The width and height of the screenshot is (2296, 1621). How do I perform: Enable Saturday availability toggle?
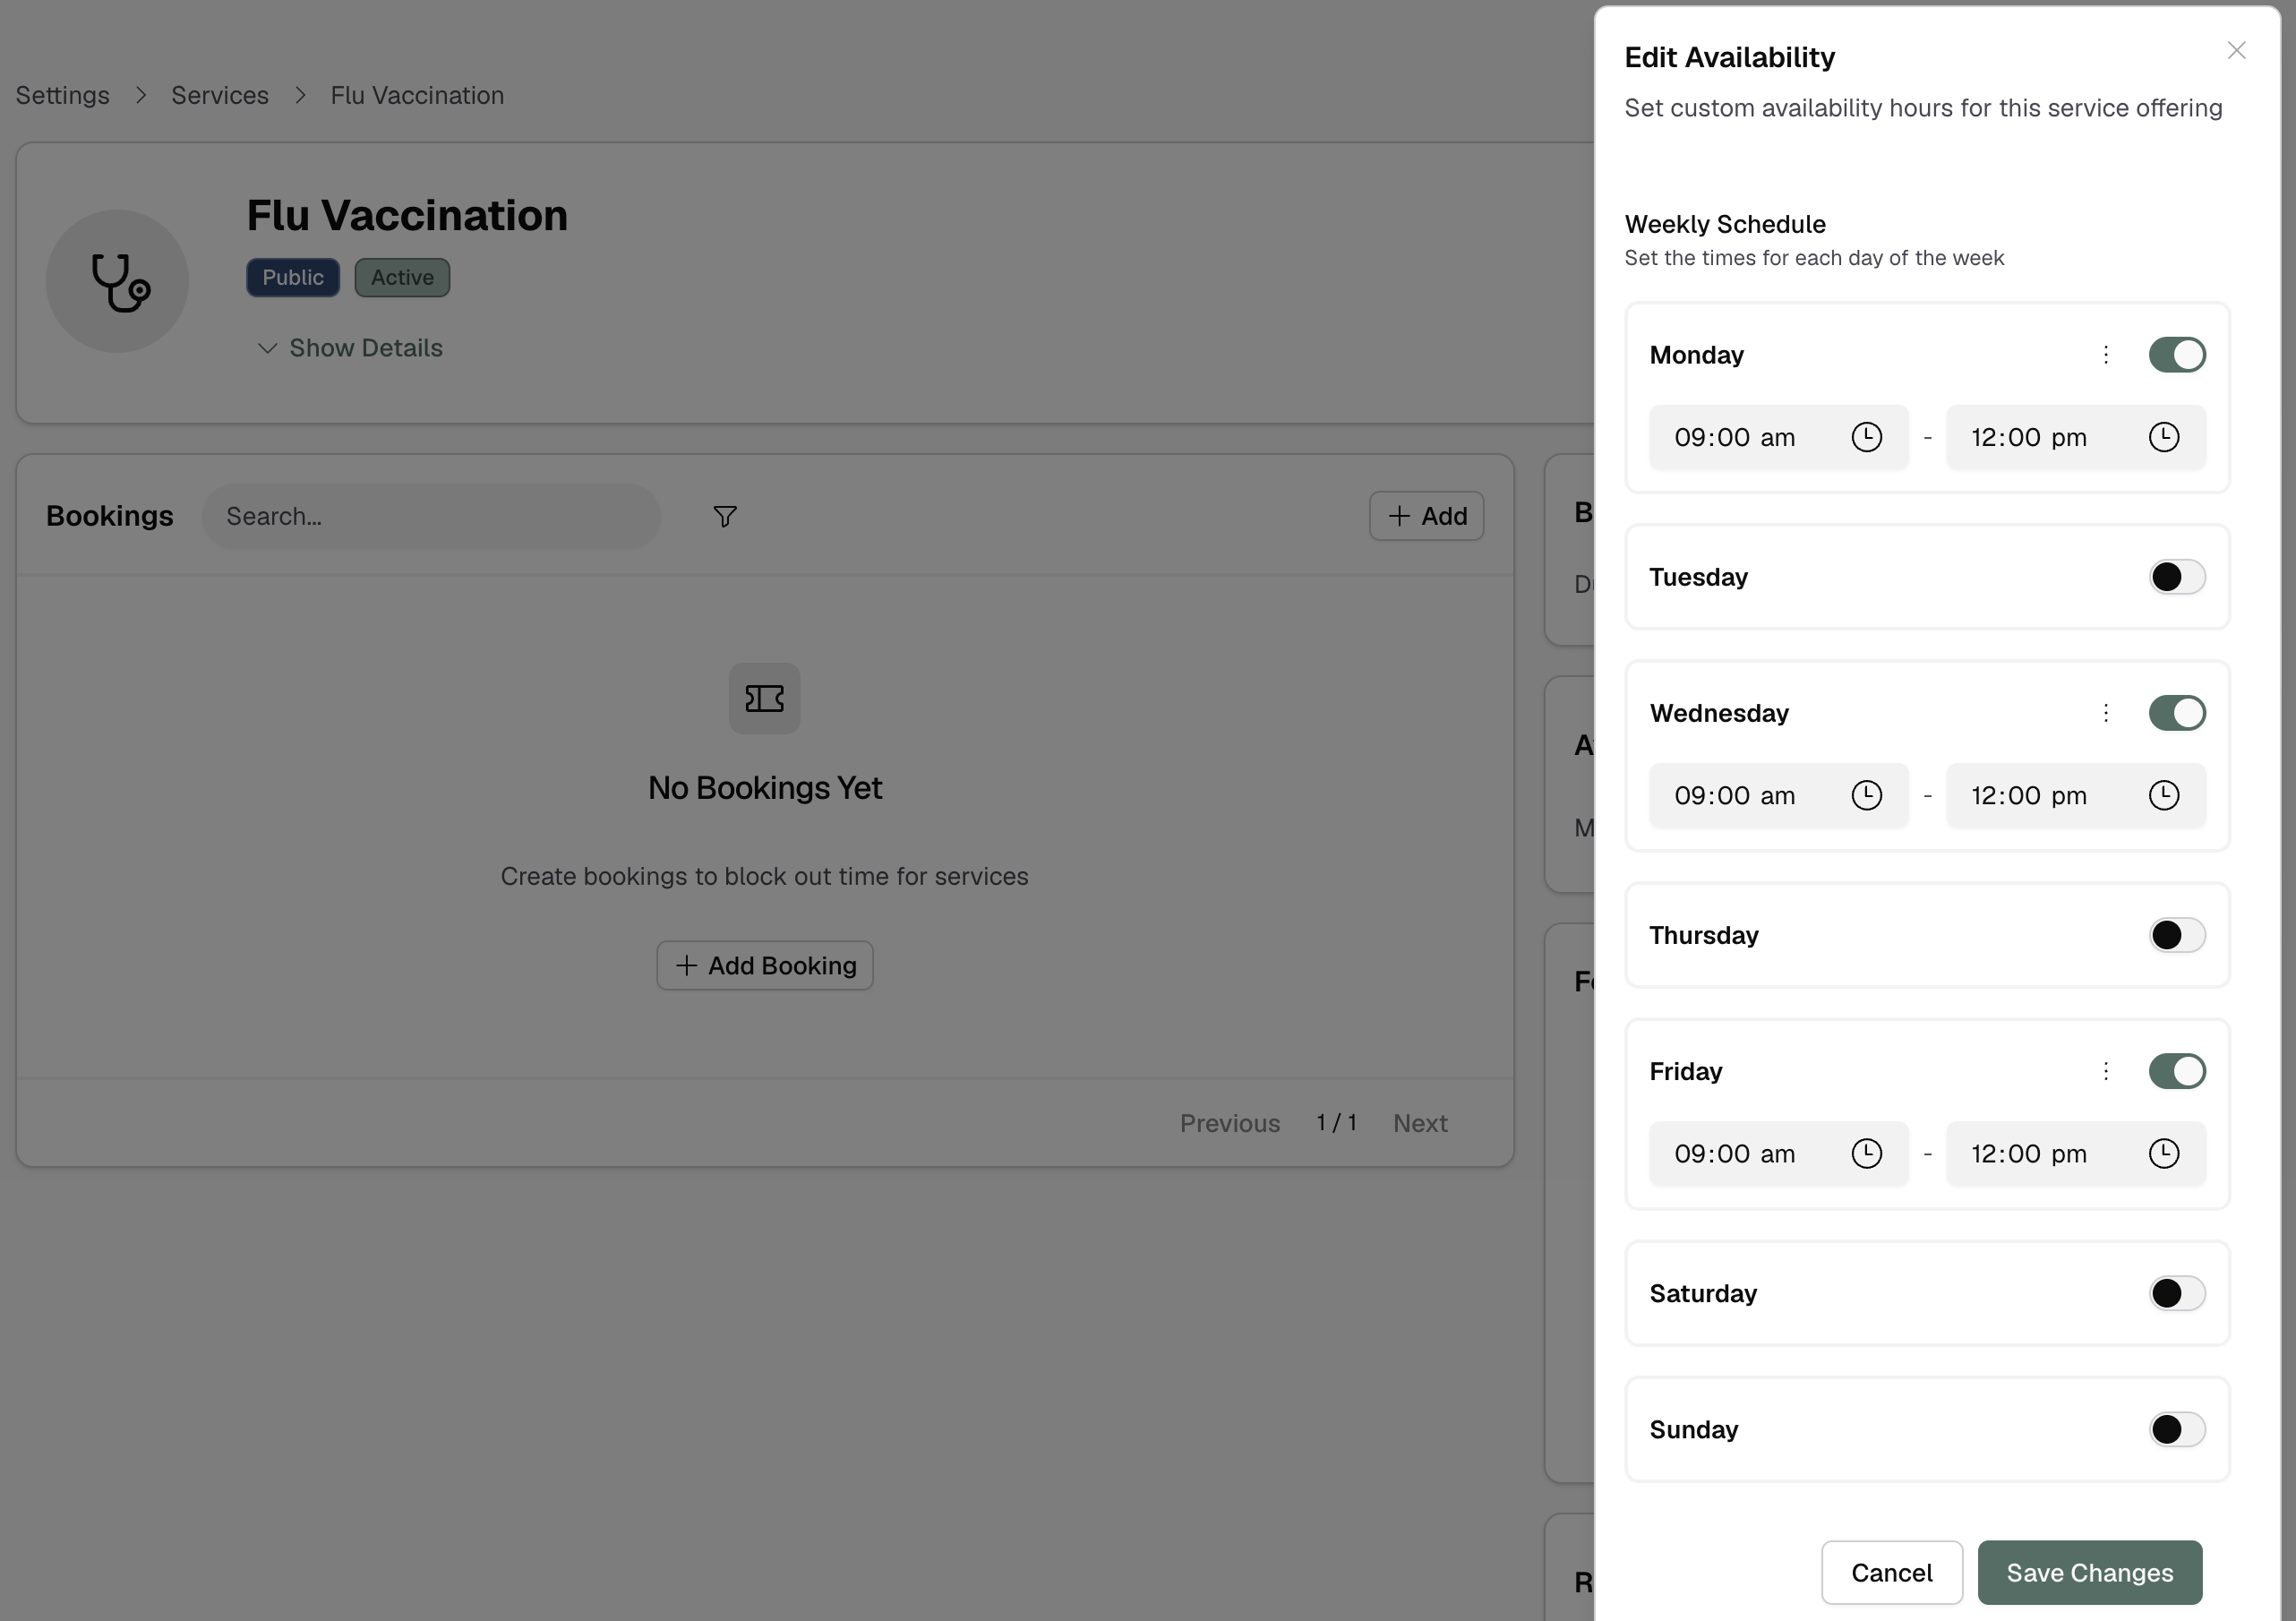(2176, 1293)
